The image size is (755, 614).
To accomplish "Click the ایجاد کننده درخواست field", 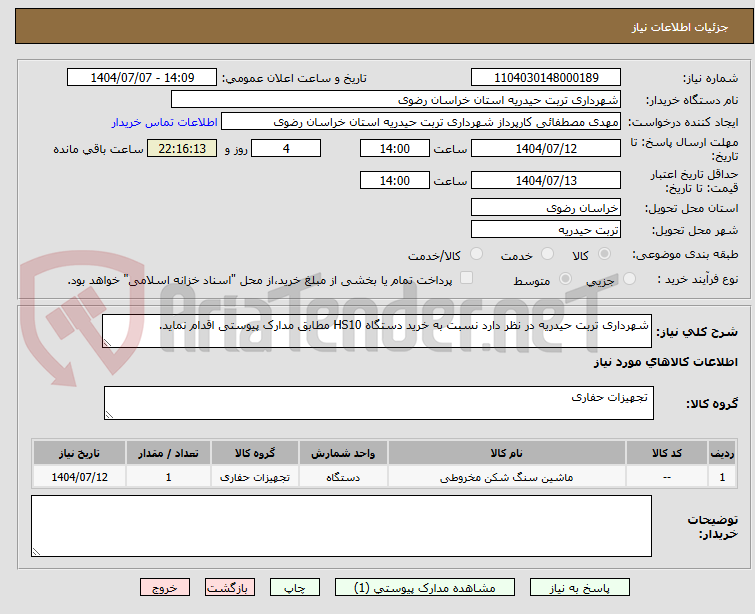I will point(421,122).
